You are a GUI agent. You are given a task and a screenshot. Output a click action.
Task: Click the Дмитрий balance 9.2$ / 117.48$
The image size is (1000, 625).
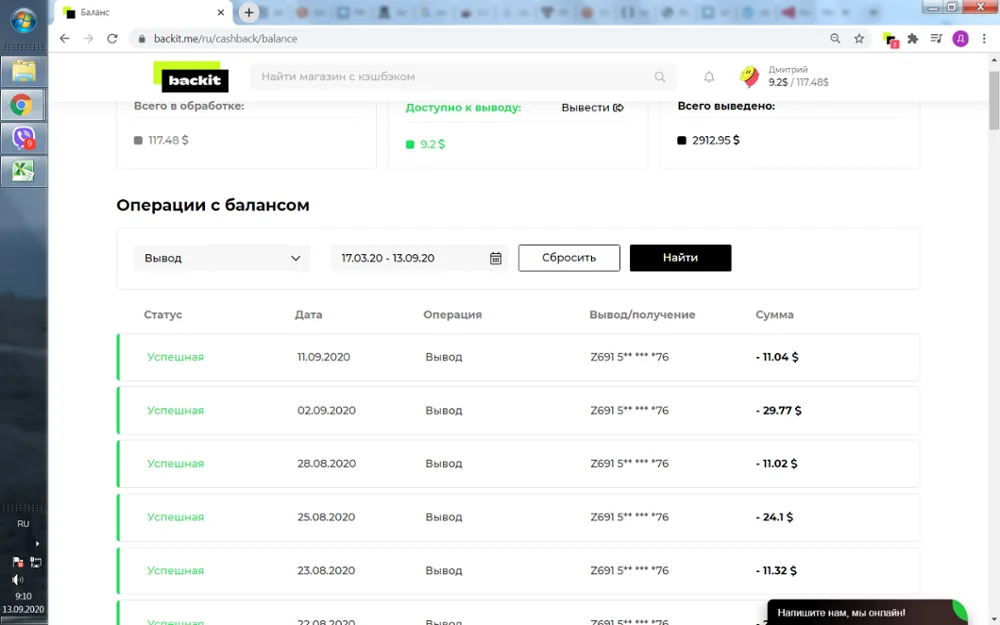click(x=798, y=82)
